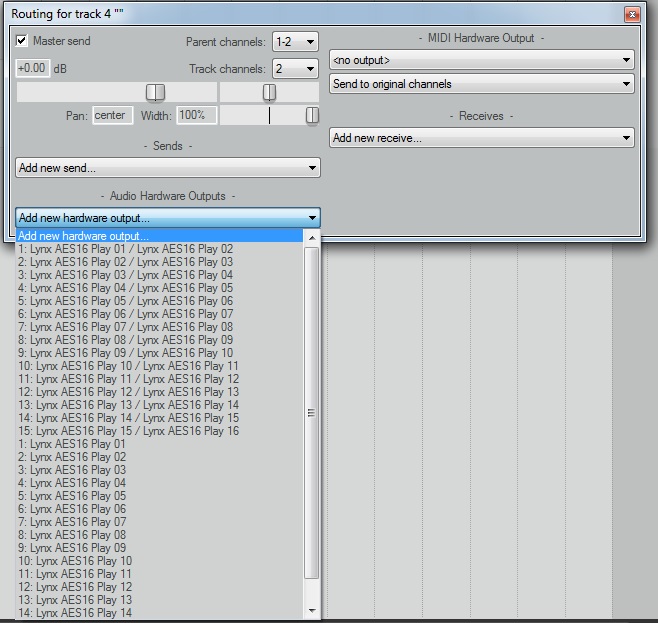This screenshot has width=658, height=623.
Task: Pick mono output 7: Lynx AES16 Play 07
Action: pyautogui.click(x=159, y=522)
